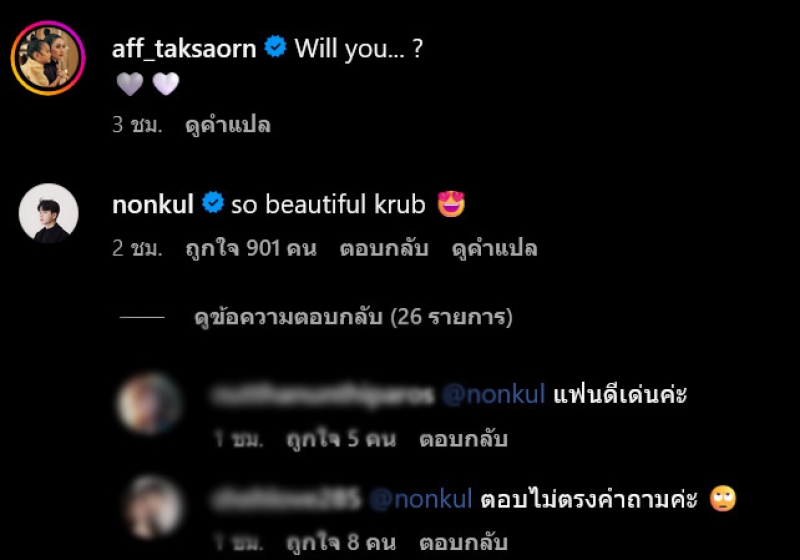Click the aff_taksaorn username

coord(184,49)
